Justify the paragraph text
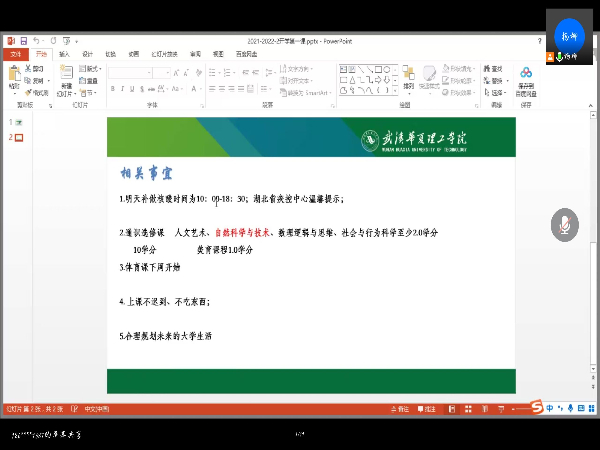 click(x=241, y=89)
